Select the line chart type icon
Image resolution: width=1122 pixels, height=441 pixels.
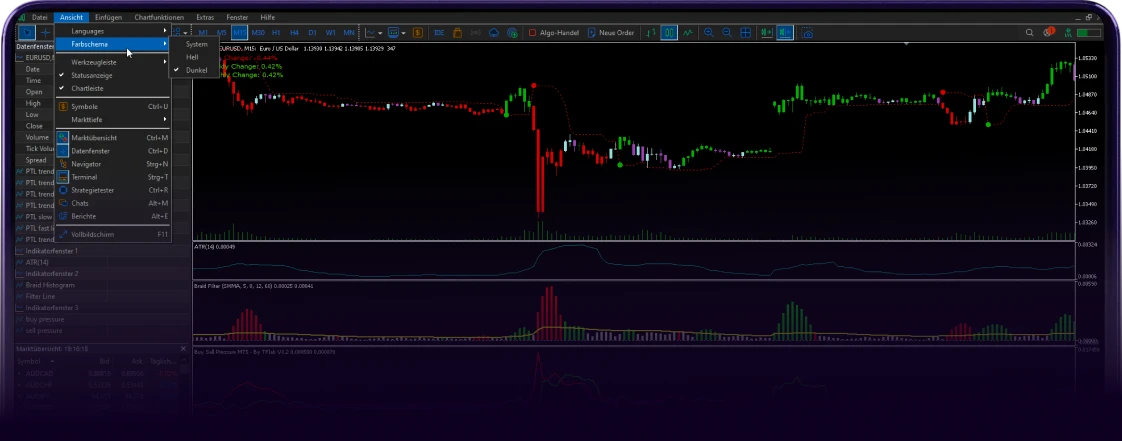coord(687,33)
